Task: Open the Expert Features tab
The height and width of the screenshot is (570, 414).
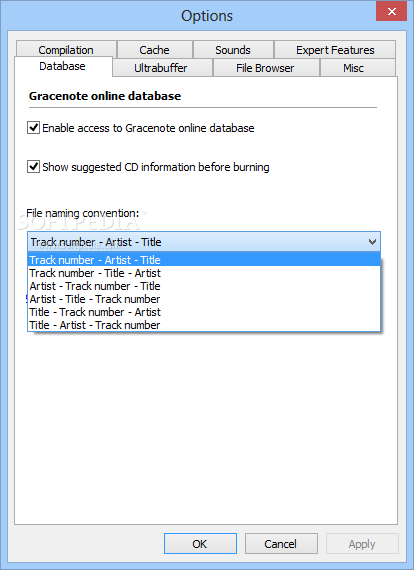Action: tap(335, 49)
